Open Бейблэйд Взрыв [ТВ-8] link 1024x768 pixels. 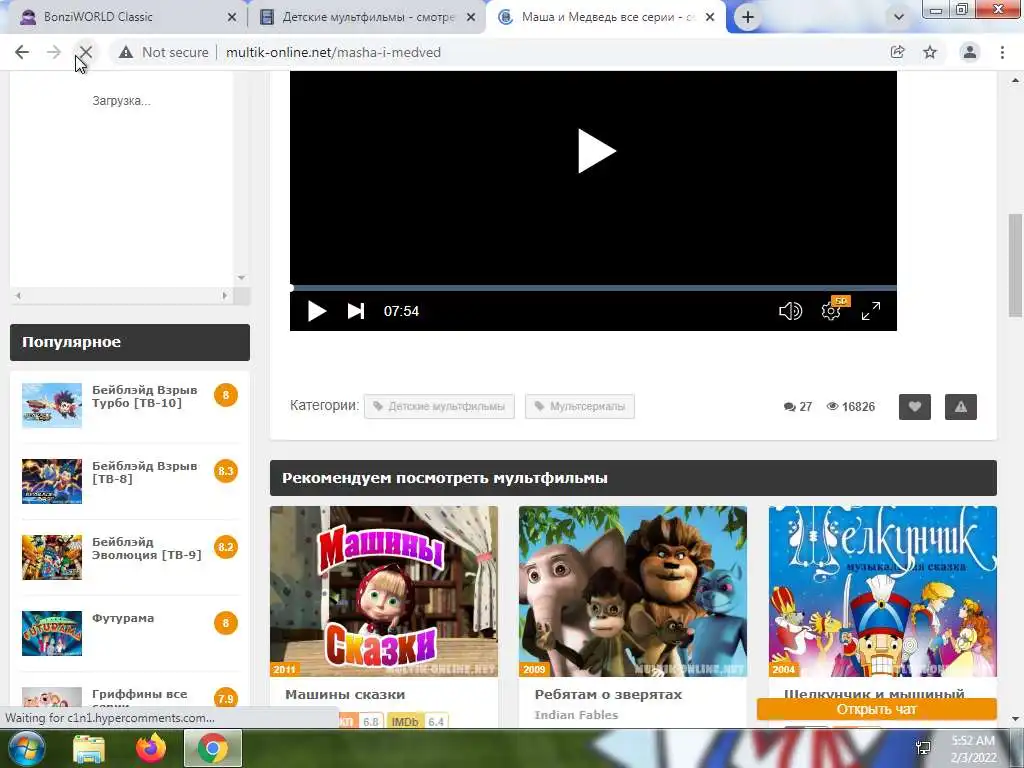pyautogui.click(x=144, y=472)
